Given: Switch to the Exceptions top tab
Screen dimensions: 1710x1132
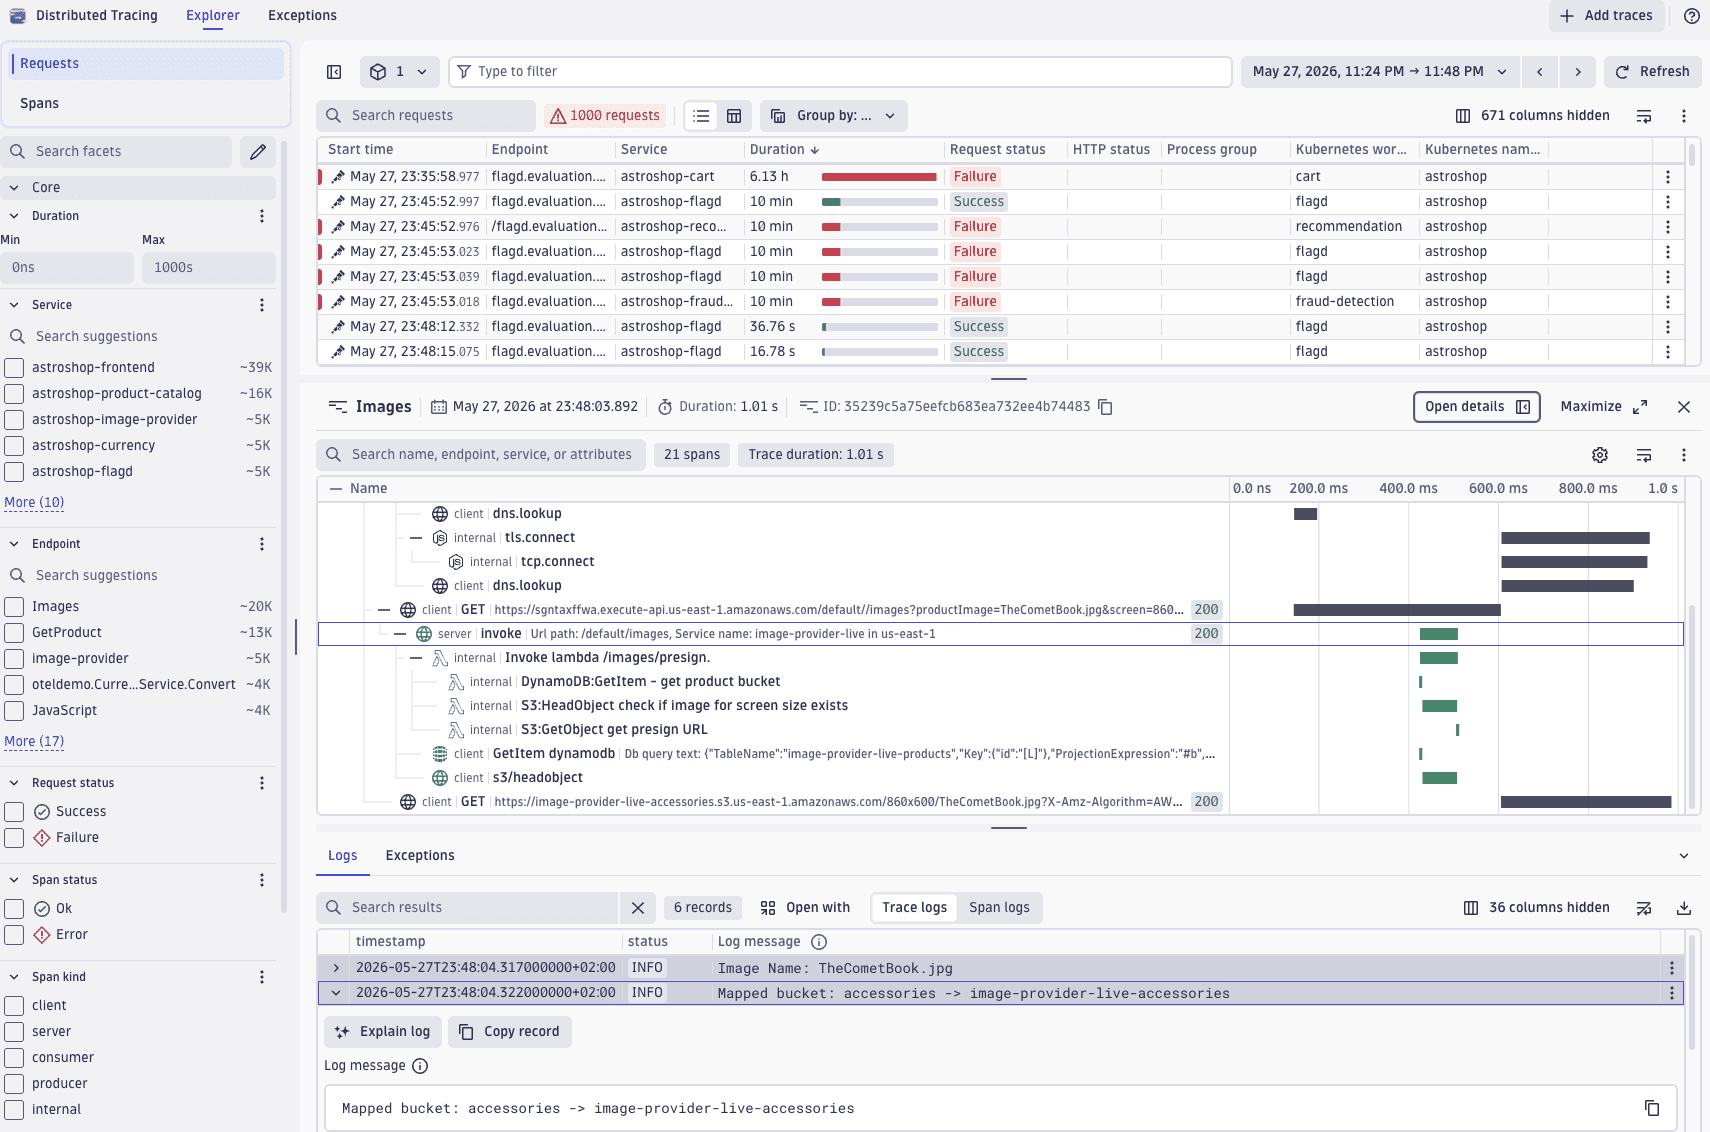Looking at the screenshot, I should point(302,16).
